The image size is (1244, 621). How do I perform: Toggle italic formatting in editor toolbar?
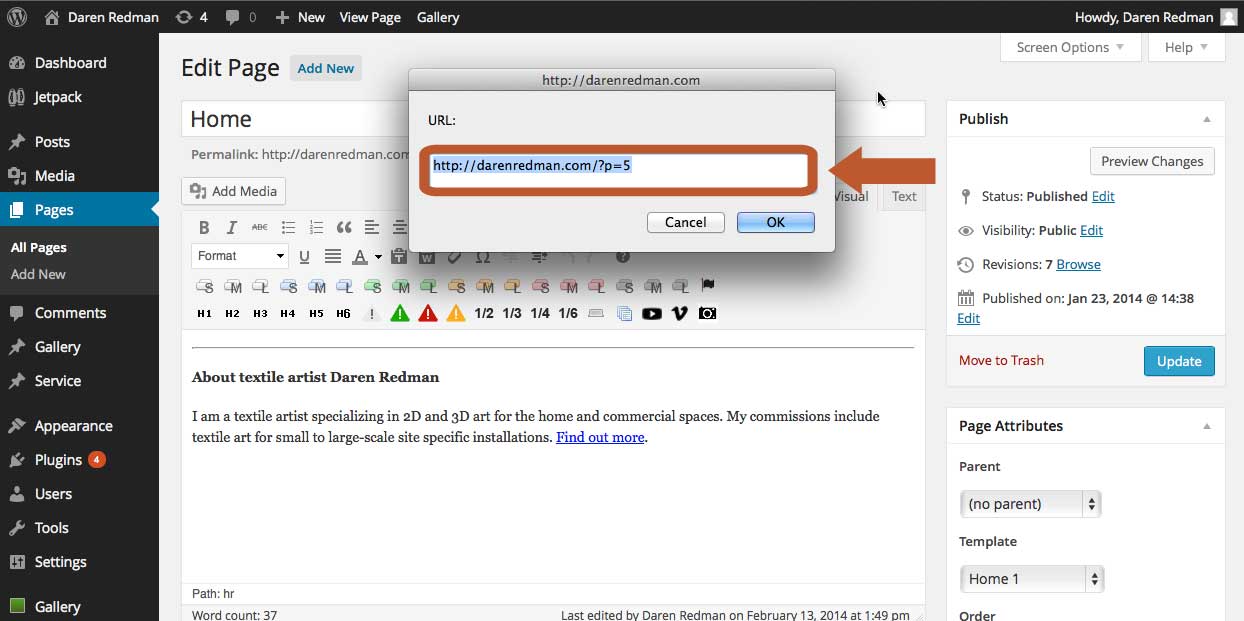tap(232, 227)
